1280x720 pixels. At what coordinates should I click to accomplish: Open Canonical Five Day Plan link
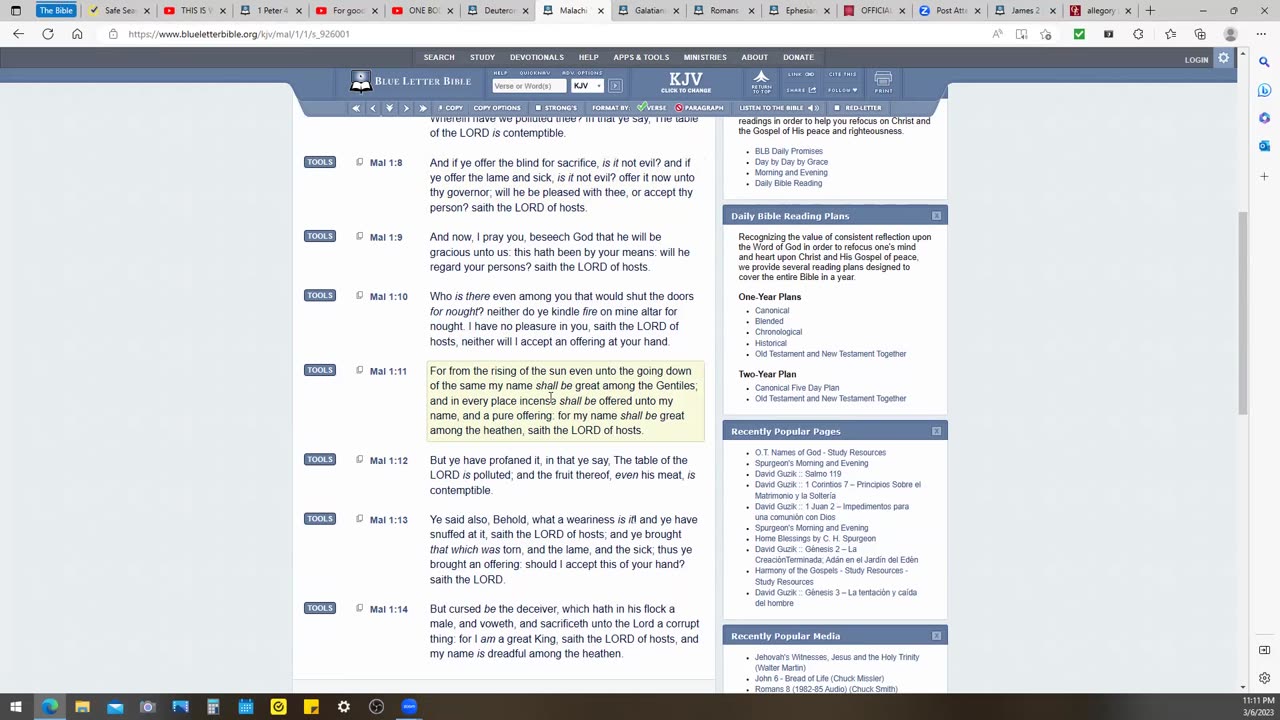(797, 388)
